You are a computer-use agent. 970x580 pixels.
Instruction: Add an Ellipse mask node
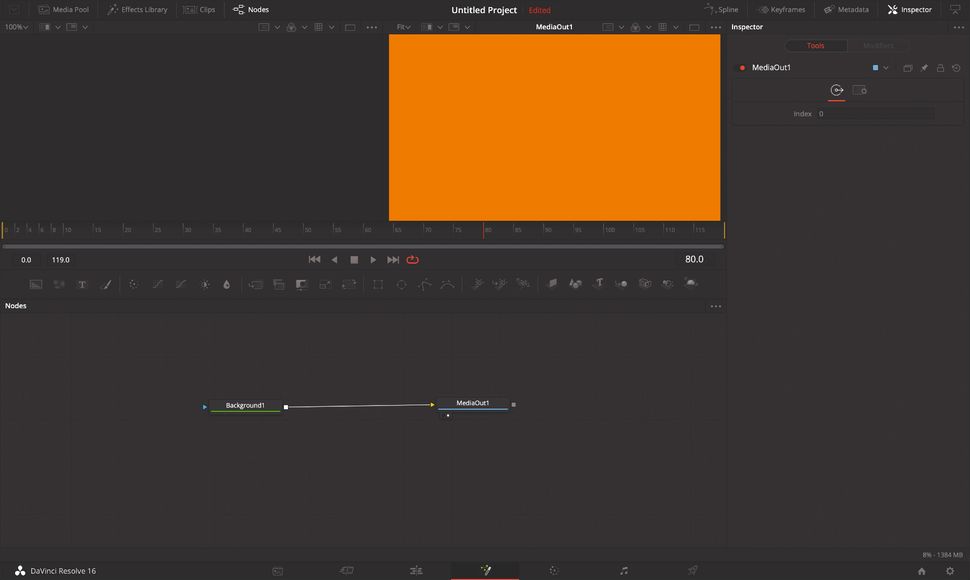tap(400, 283)
